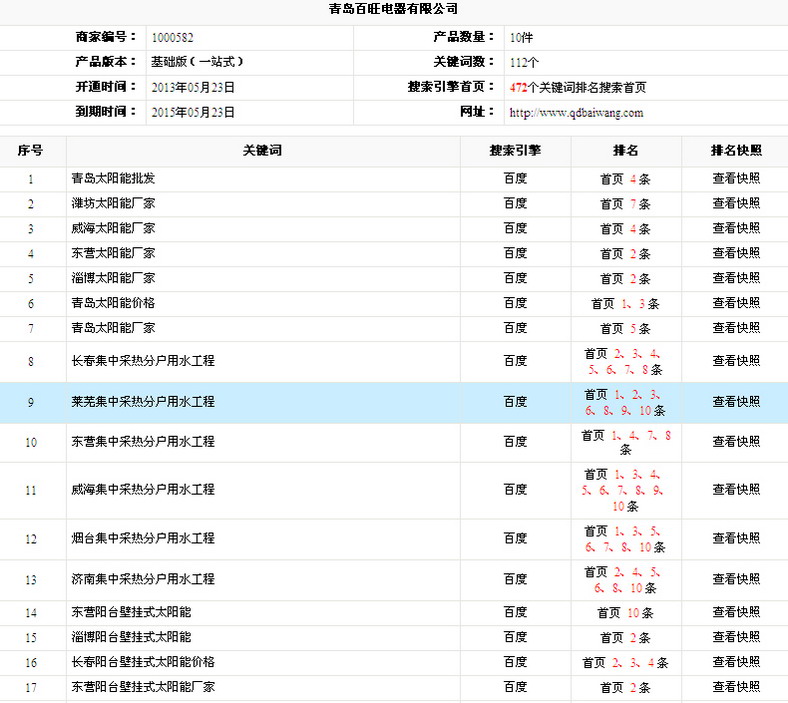788x703 pixels.
Task: Click the 排名快照 column header
Action: (x=736, y=151)
